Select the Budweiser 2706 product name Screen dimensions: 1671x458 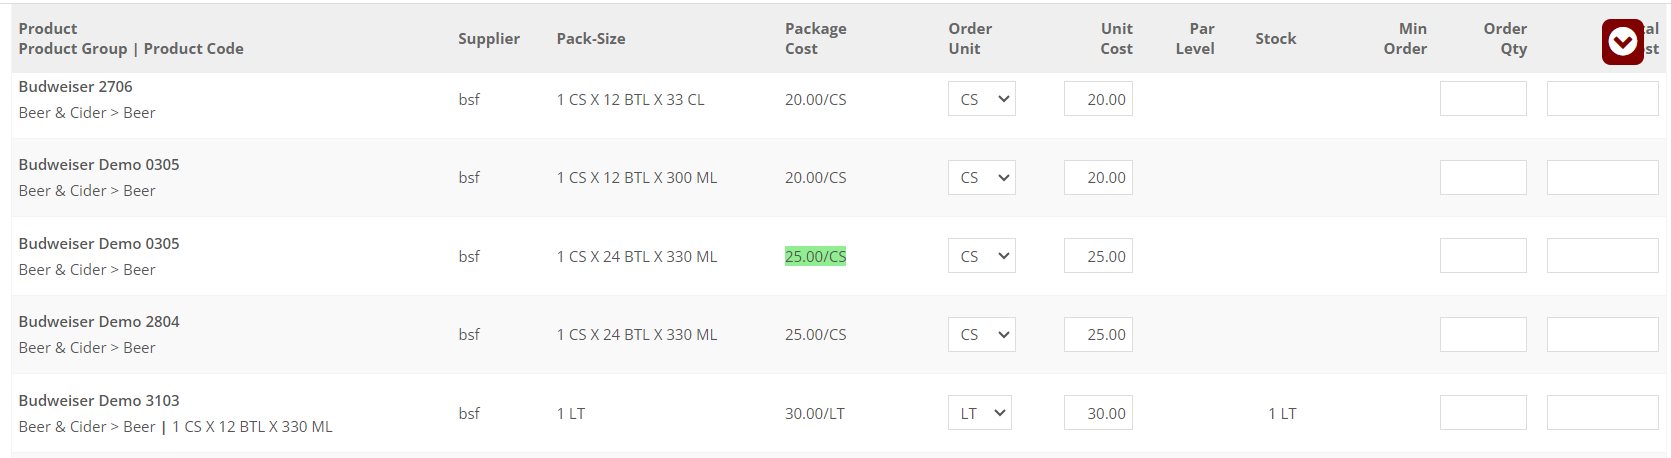76,87
